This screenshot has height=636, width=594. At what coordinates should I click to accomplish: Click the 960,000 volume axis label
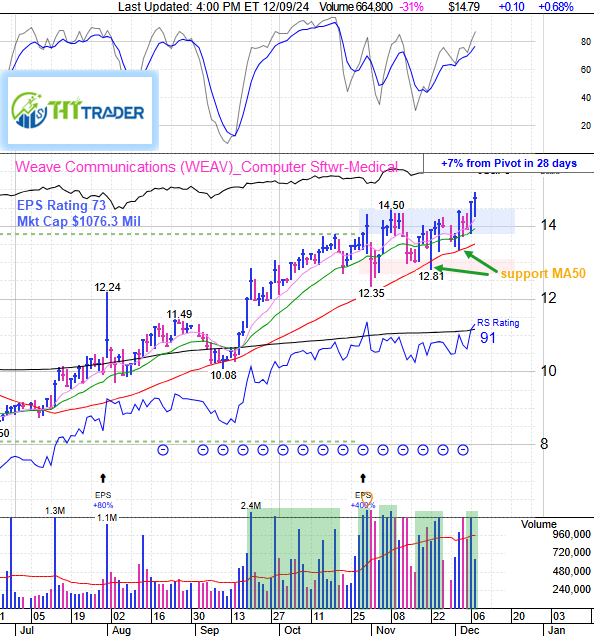coord(571,534)
